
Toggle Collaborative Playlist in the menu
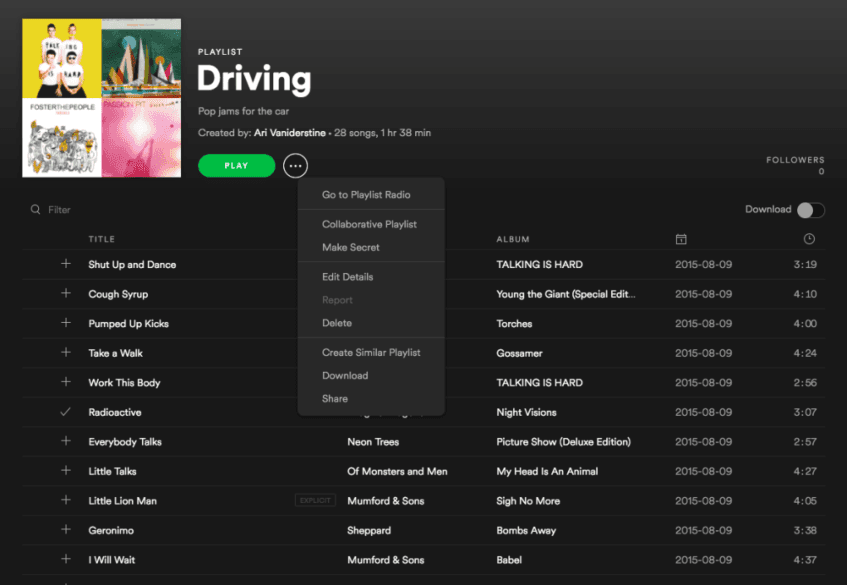point(369,223)
